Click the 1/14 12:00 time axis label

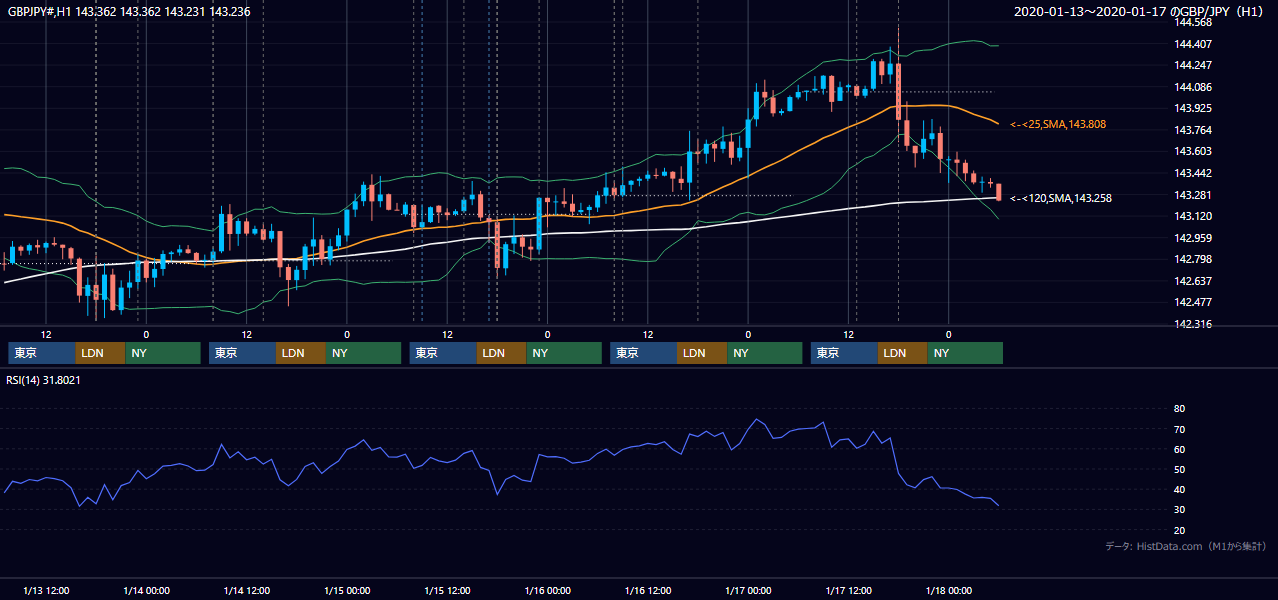(x=247, y=591)
